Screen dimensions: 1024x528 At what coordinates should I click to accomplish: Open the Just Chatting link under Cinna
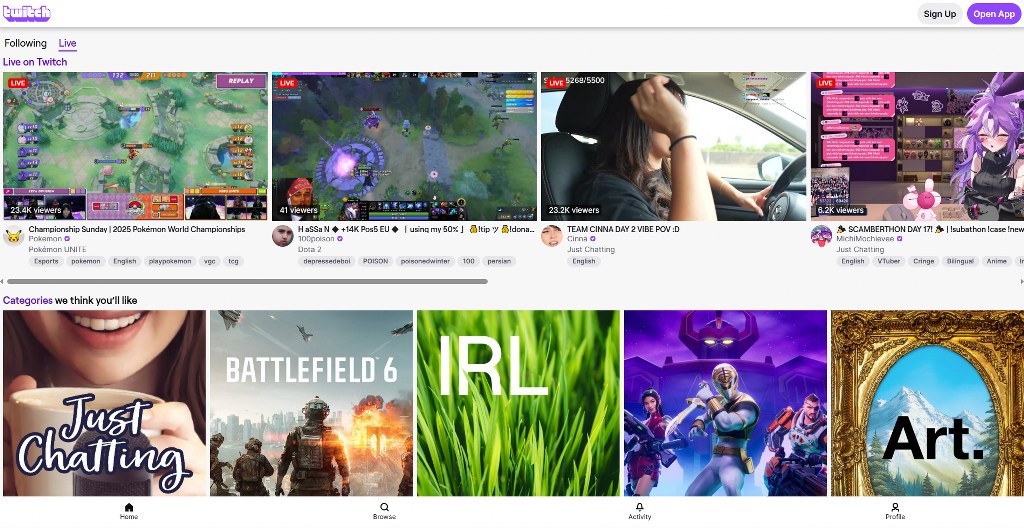(591, 250)
